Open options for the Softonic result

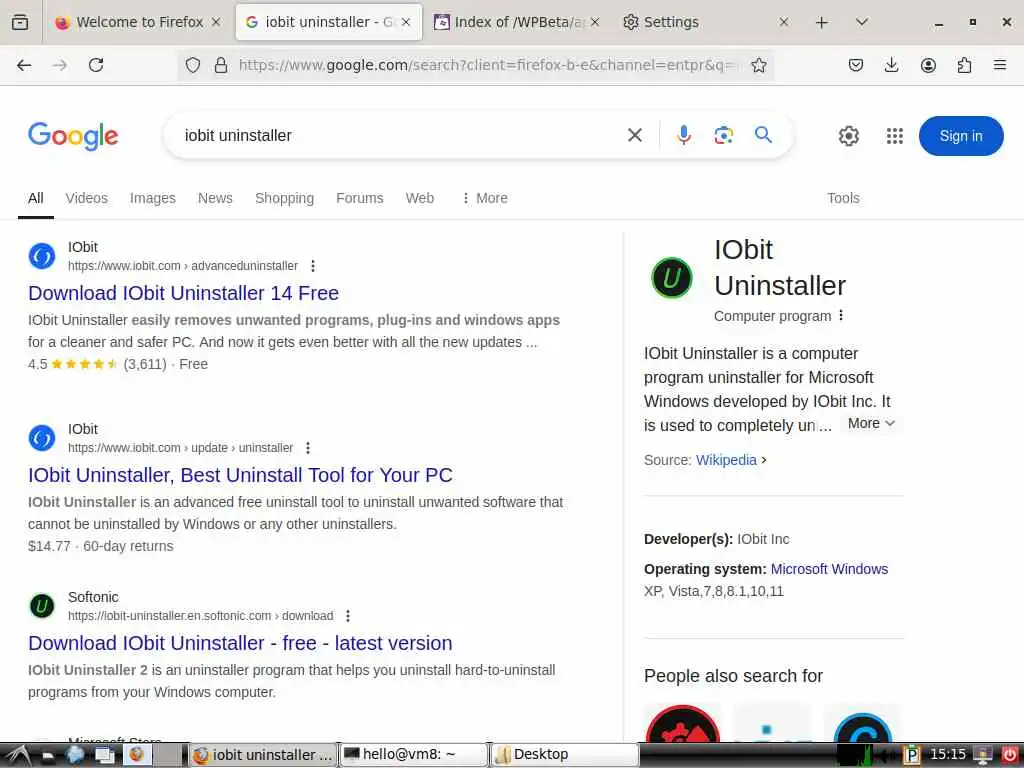click(x=348, y=616)
